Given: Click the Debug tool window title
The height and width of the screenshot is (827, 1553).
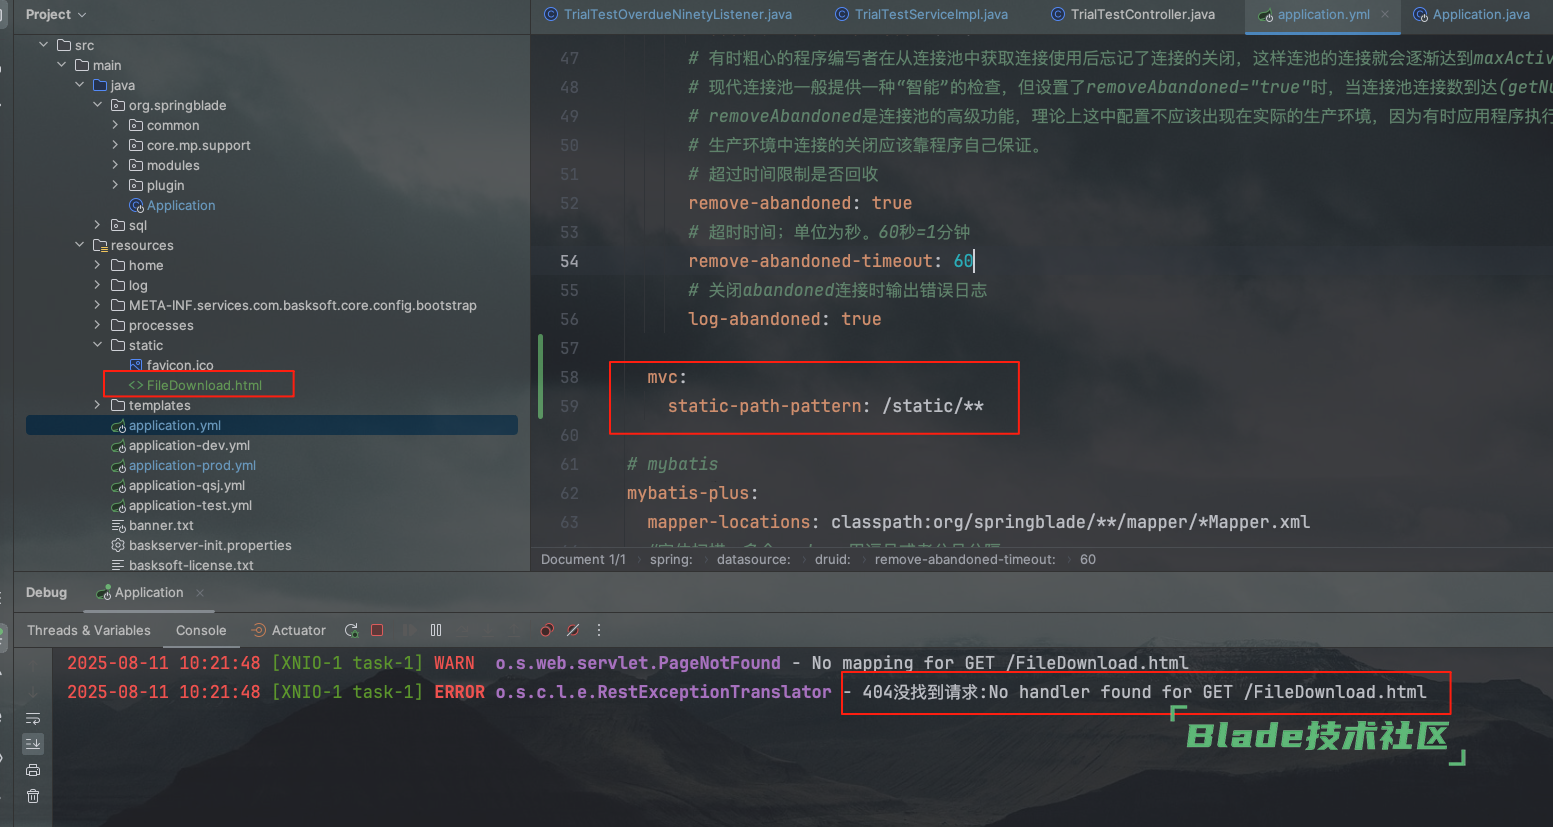Looking at the screenshot, I should click(46, 593).
